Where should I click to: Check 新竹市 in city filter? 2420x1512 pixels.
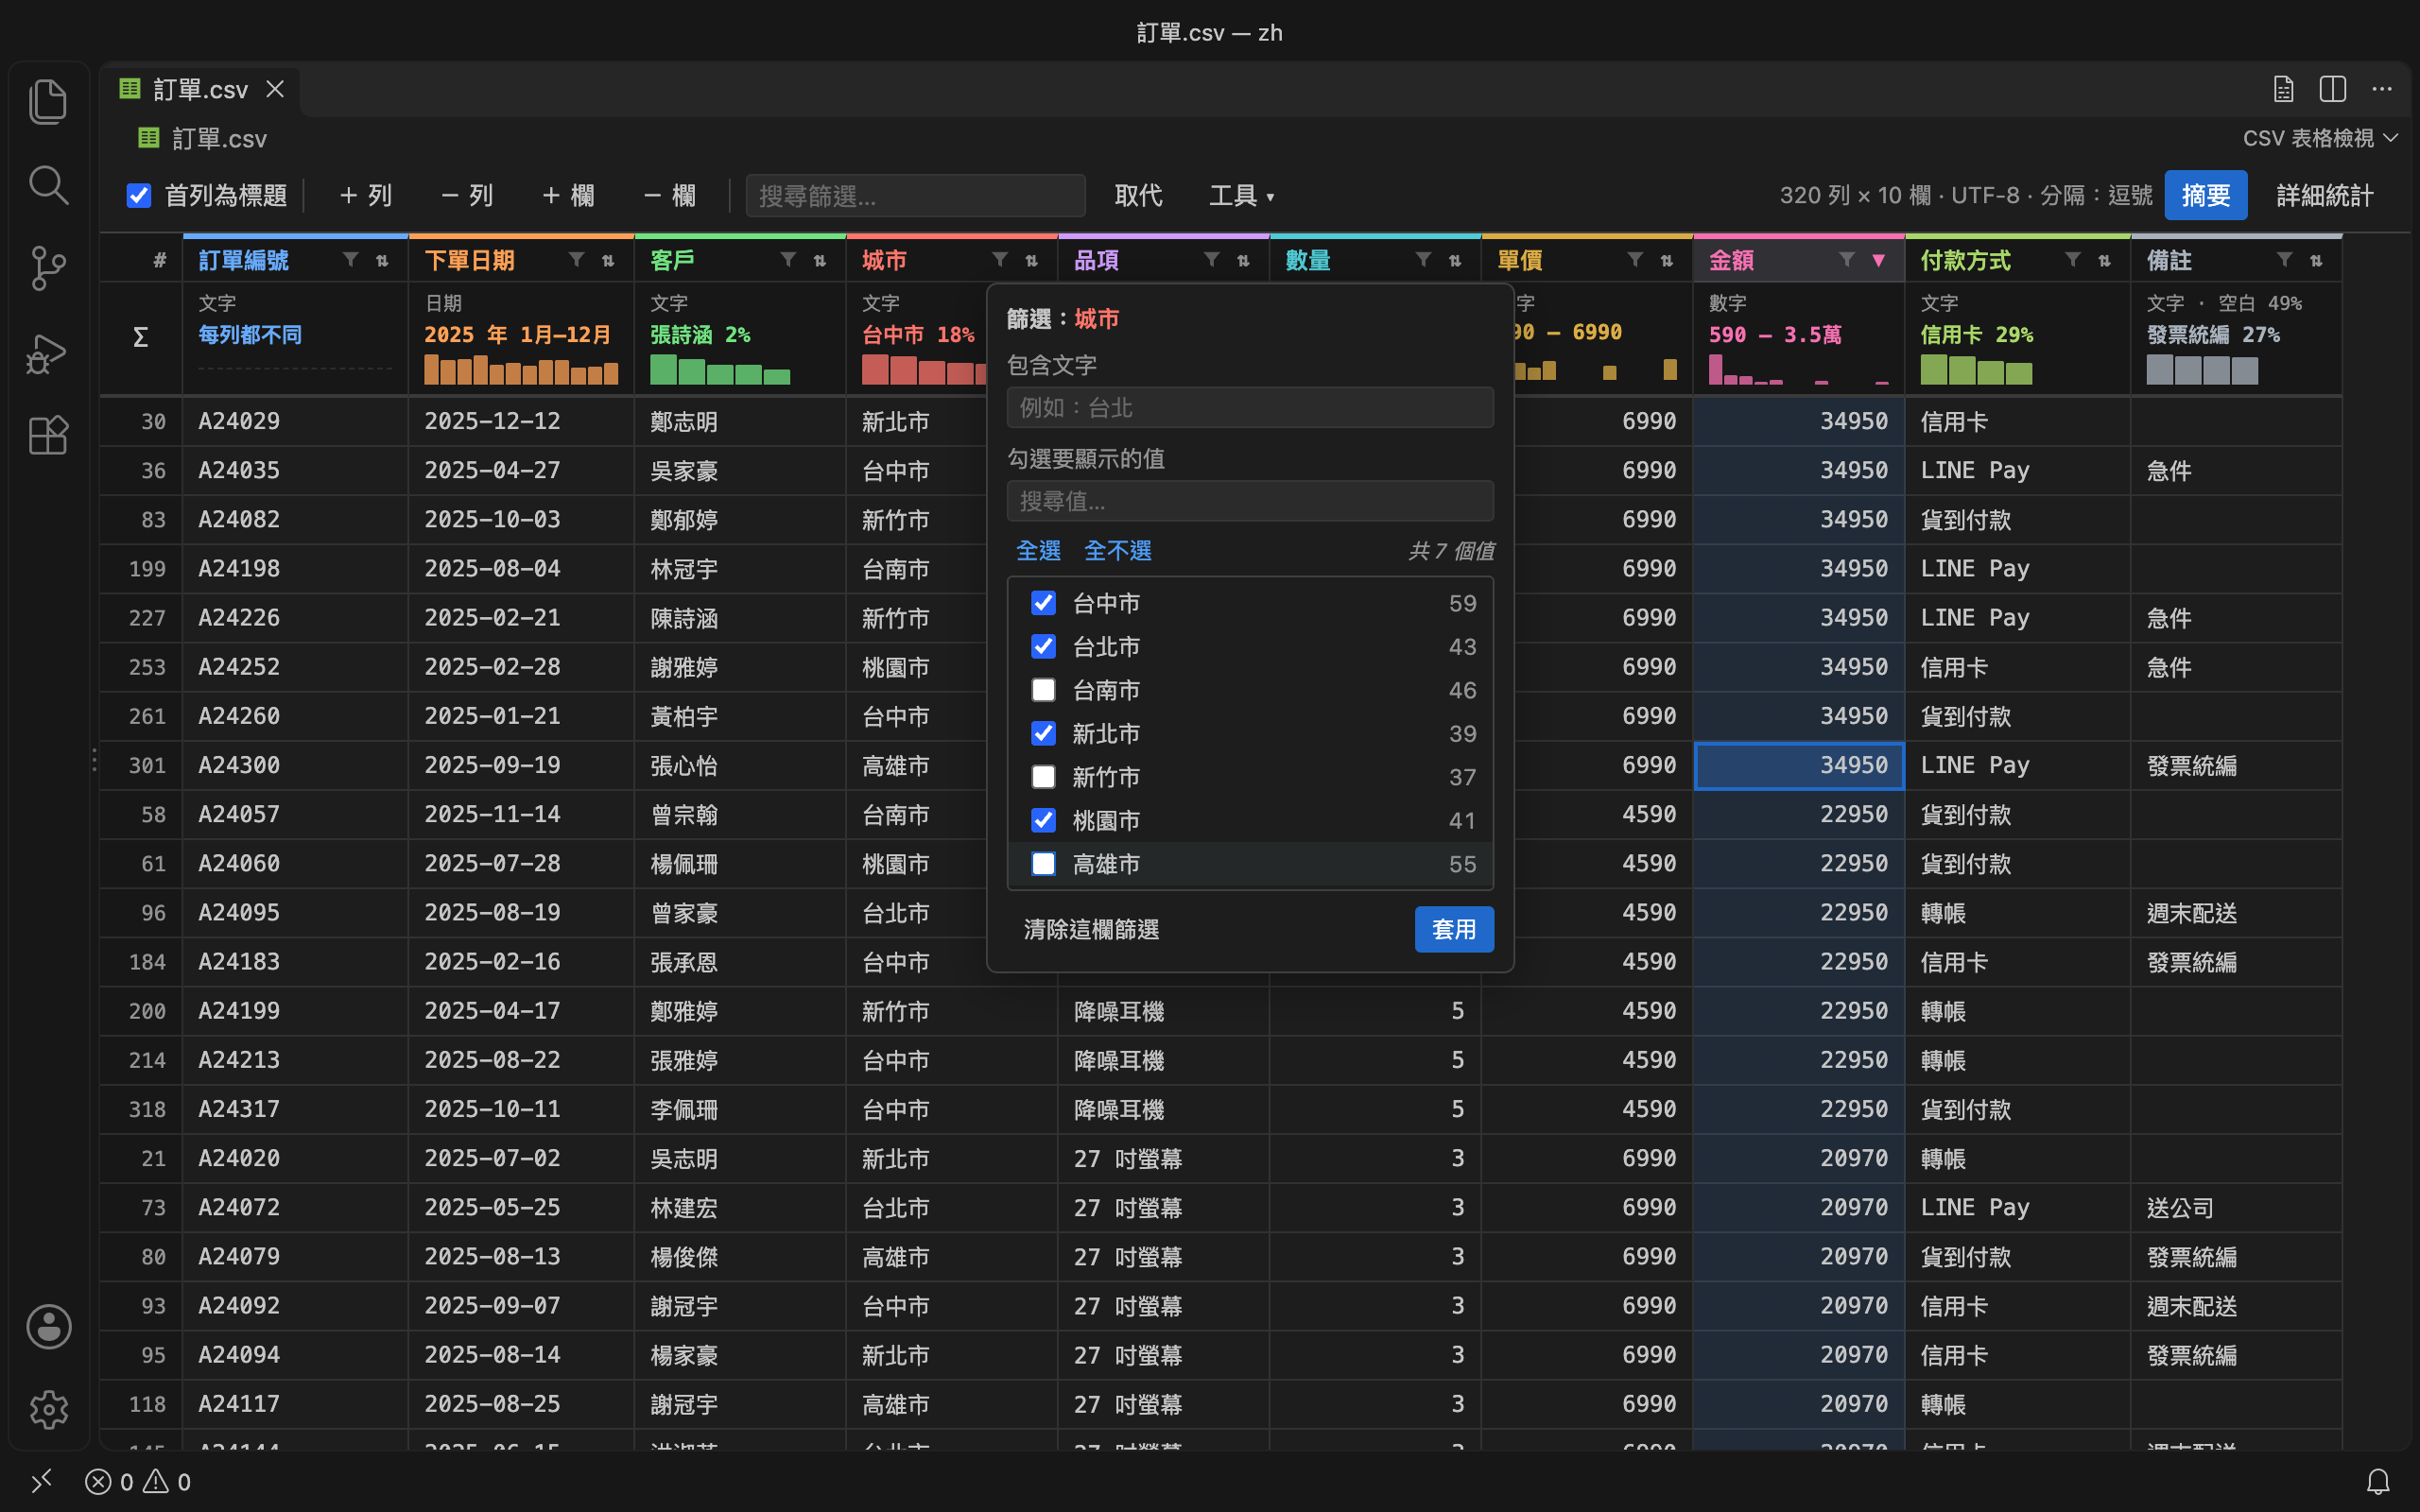pos(1043,777)
